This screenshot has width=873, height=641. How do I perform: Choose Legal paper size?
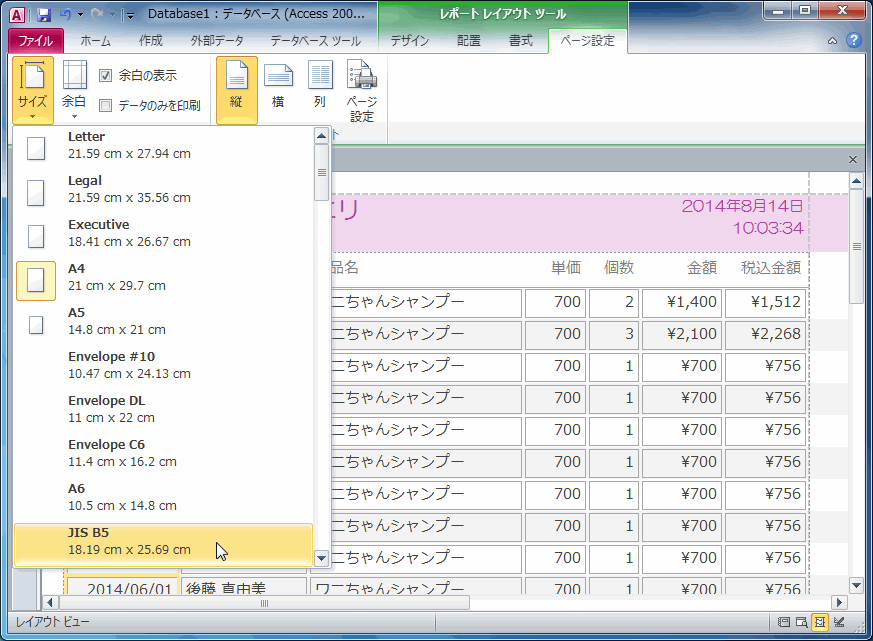pyautogui.click(x=163, y=189)
